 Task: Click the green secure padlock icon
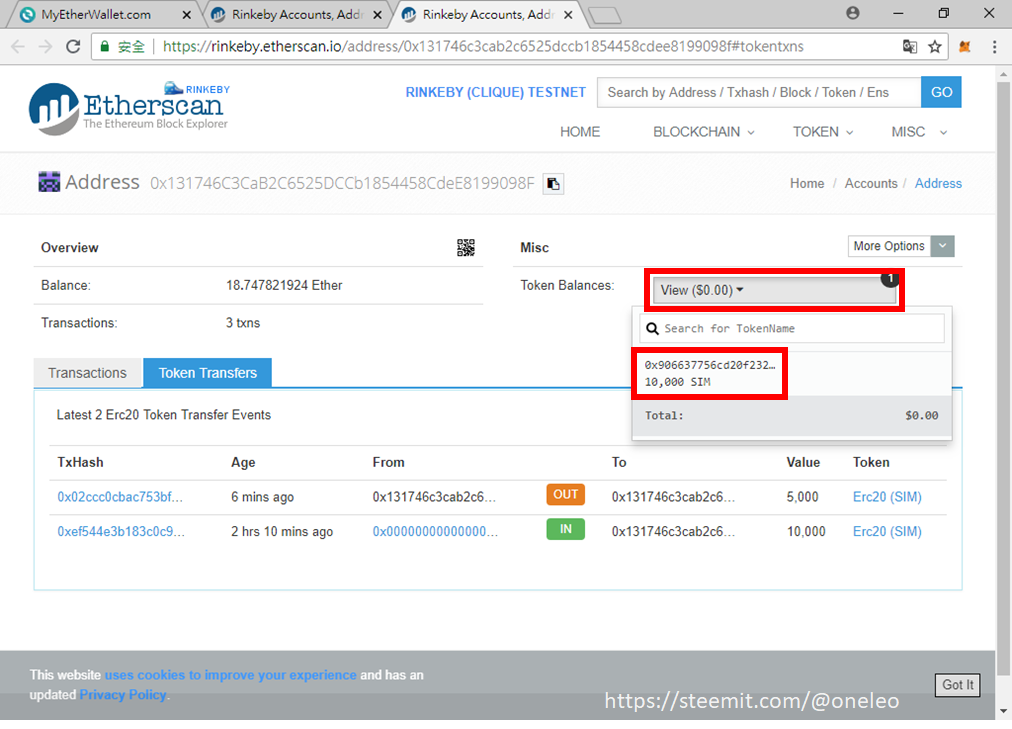tap(105, 46)
